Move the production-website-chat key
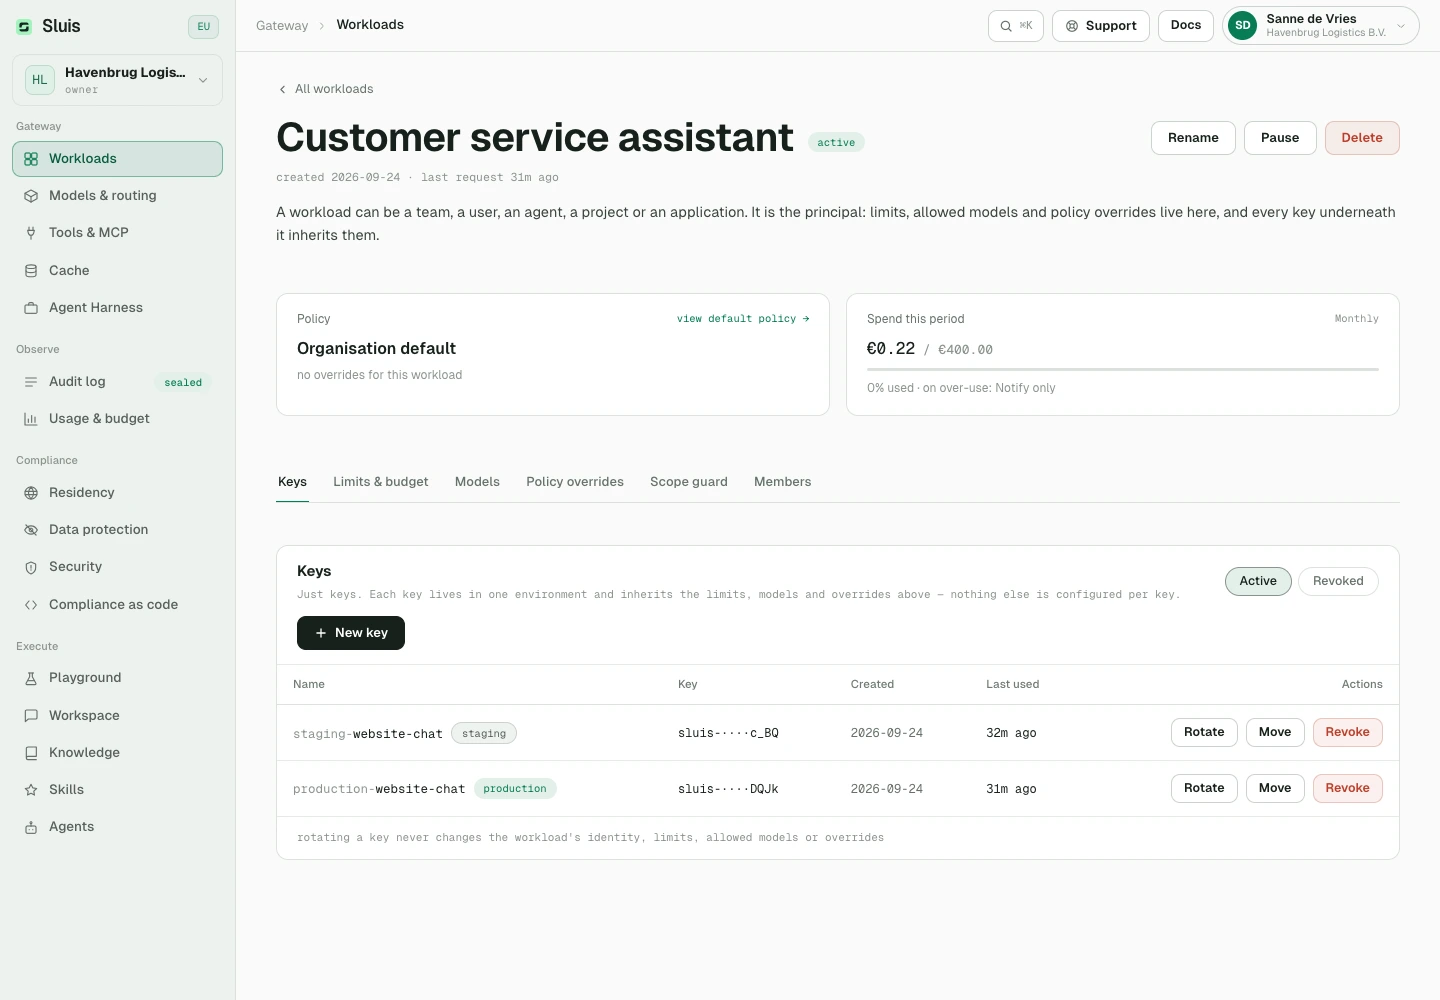 (x=1275, y=788)
